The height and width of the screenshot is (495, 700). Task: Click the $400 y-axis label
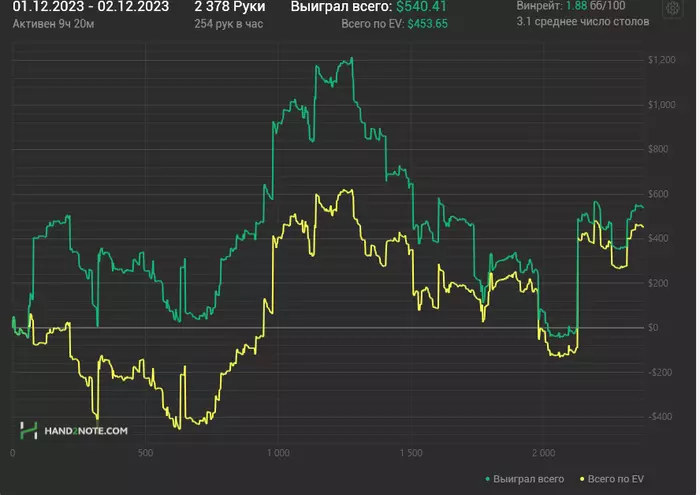point(658,238)
